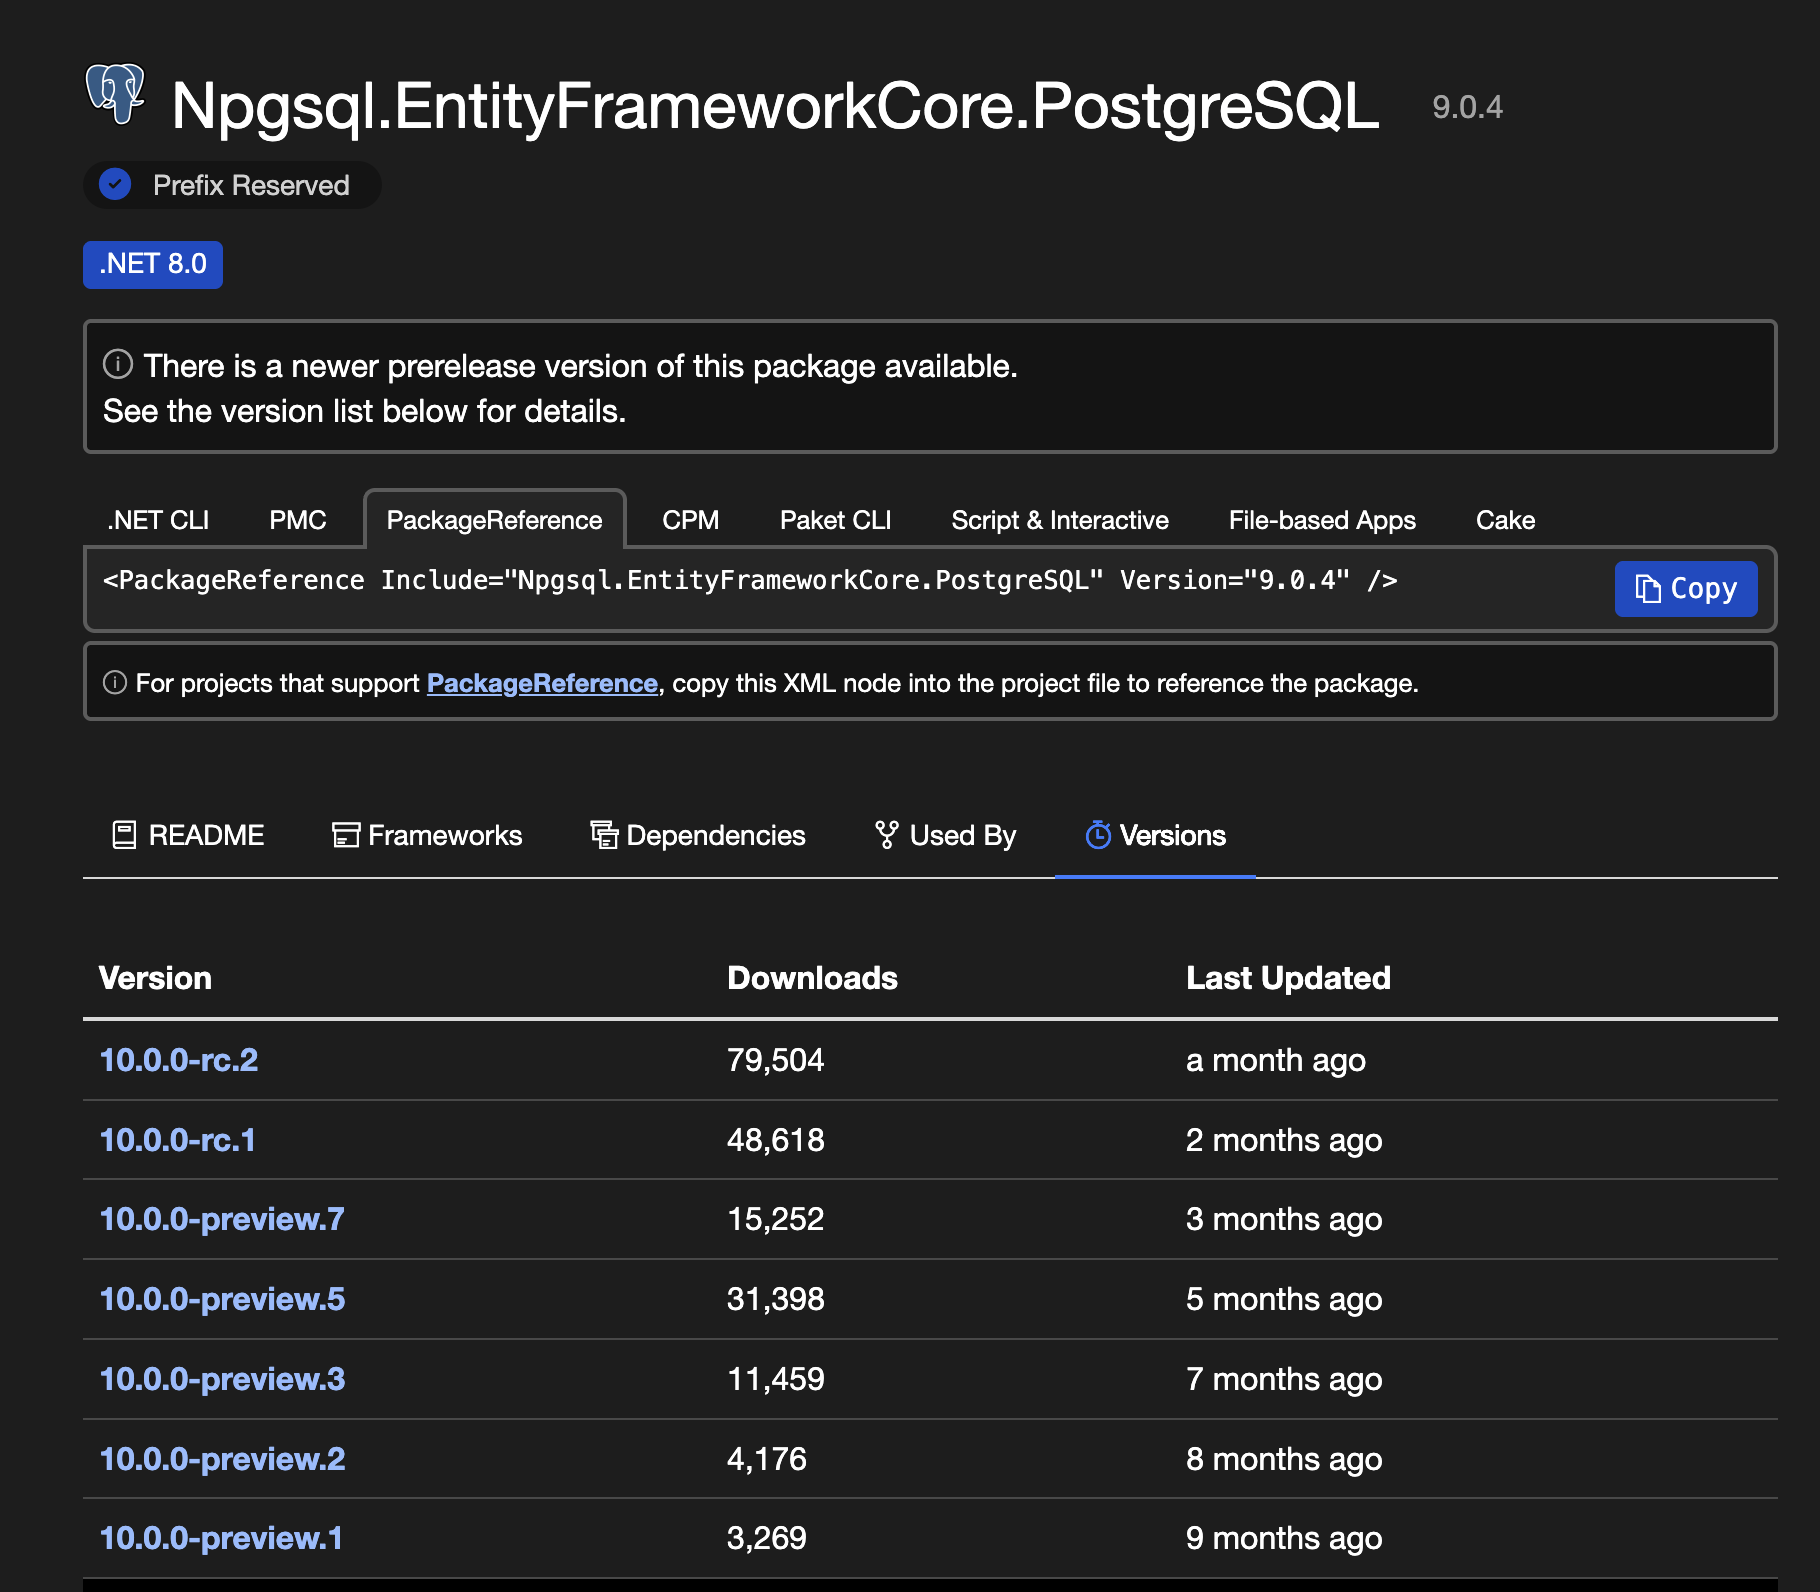Click the Dependencies tab icon

click(x=604, y=835)
